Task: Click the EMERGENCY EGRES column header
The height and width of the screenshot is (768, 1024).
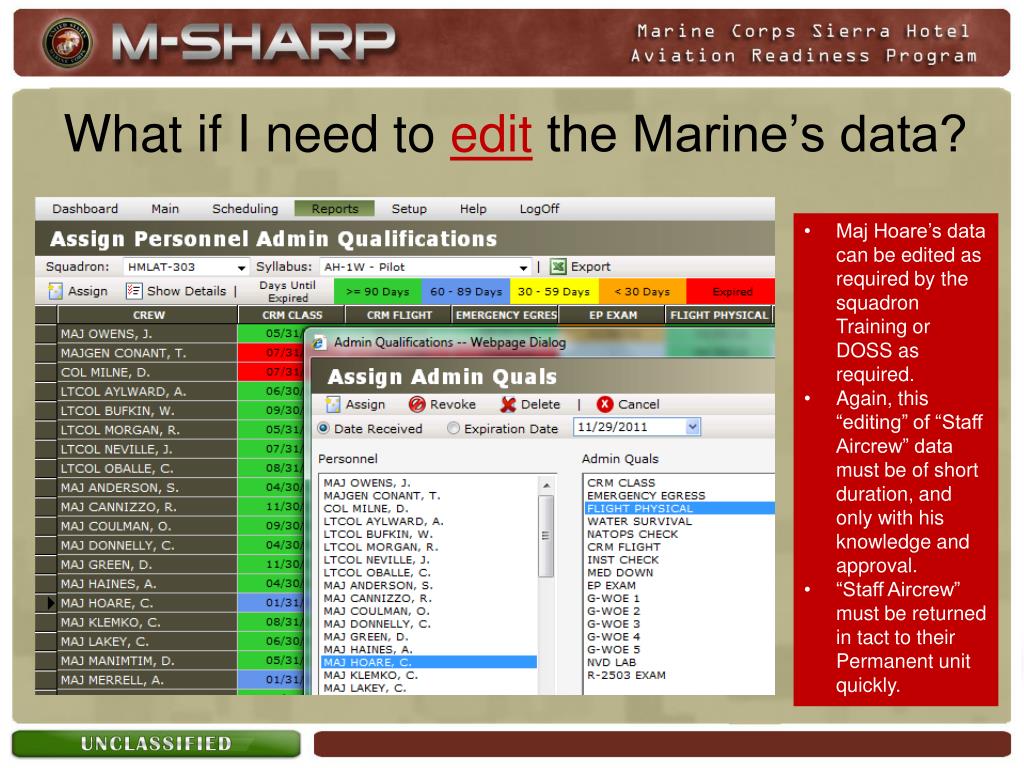Action: point(506,315)
